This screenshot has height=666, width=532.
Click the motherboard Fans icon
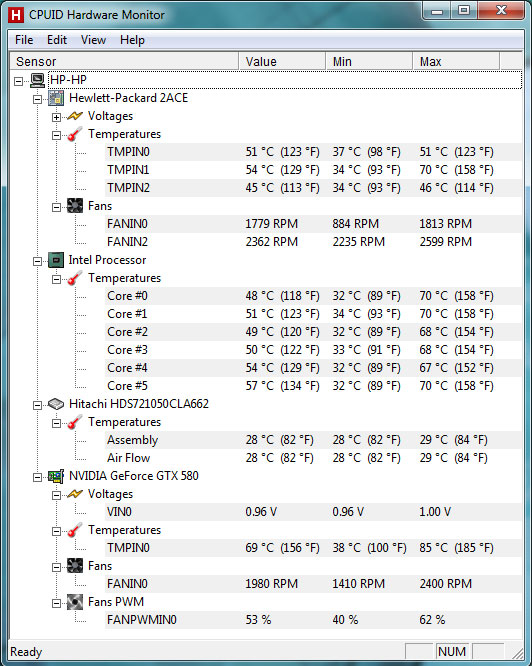(x=75, y=206)
